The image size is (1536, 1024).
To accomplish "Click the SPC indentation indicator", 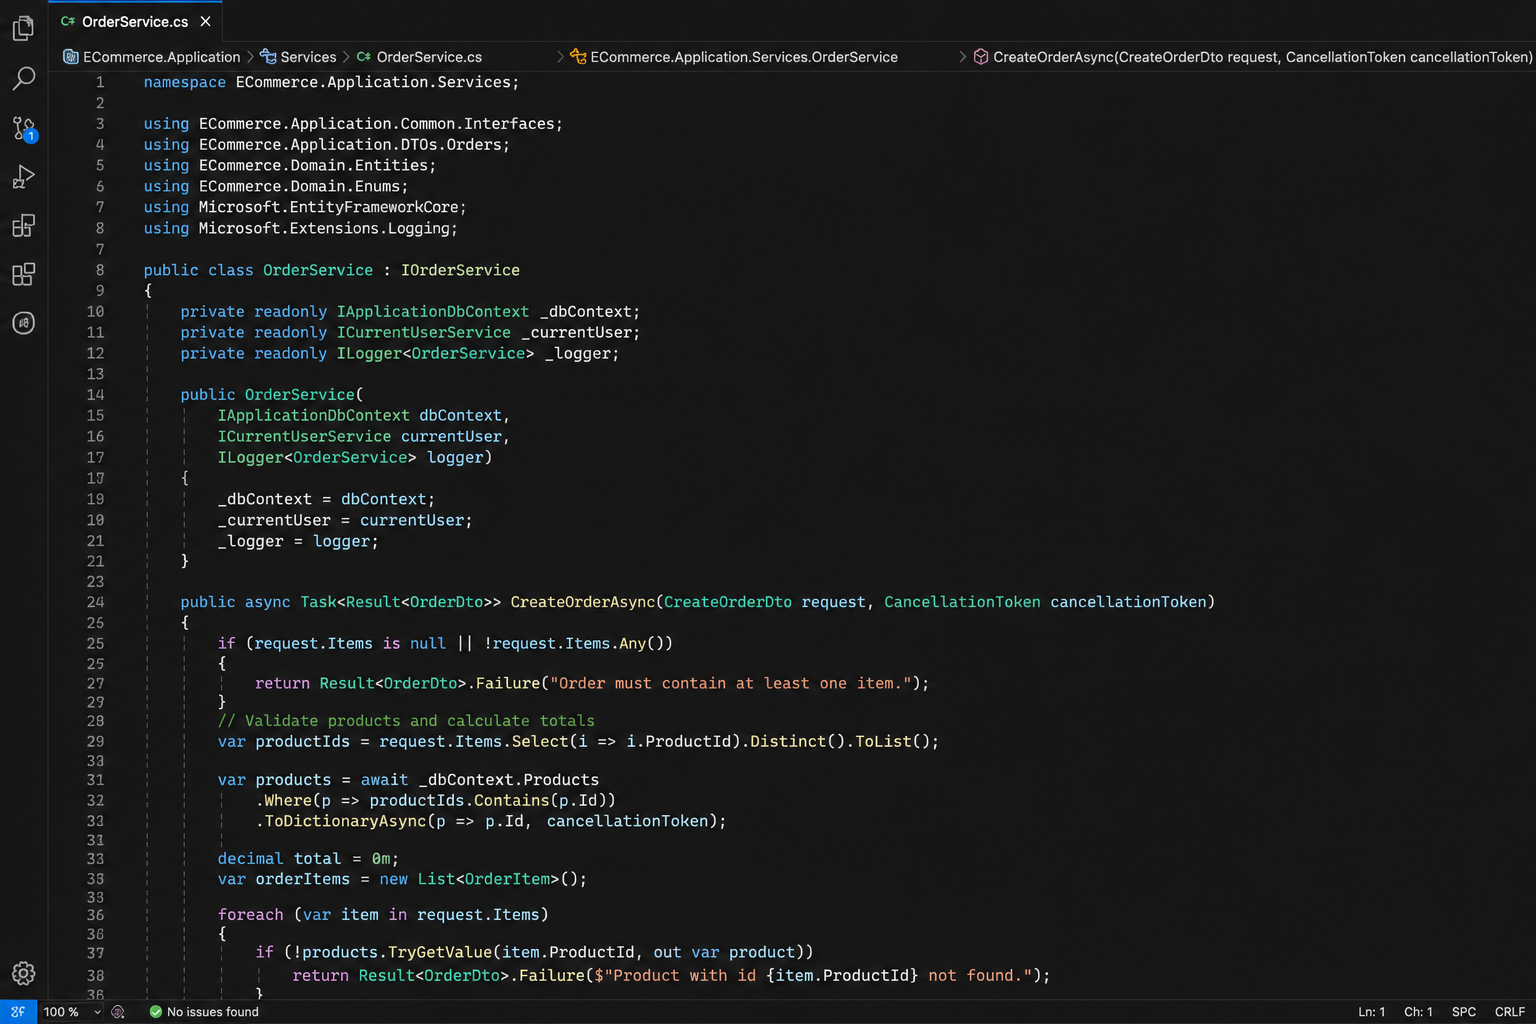I will pyautogui.click(x=1464, y=1012).
